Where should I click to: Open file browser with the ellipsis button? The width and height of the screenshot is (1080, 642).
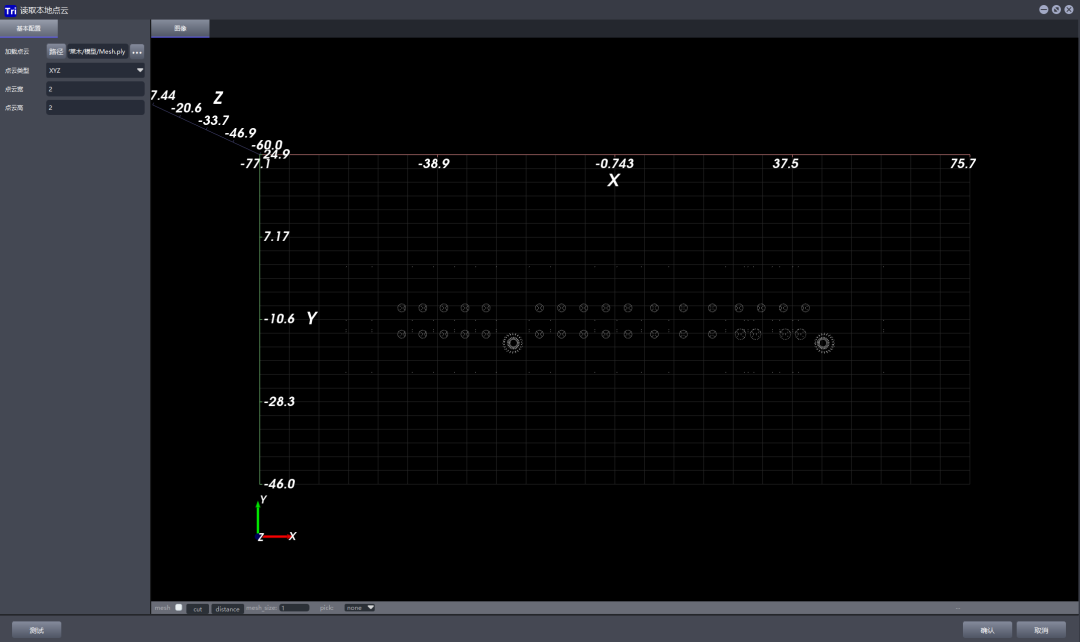(x=137, y=51)
